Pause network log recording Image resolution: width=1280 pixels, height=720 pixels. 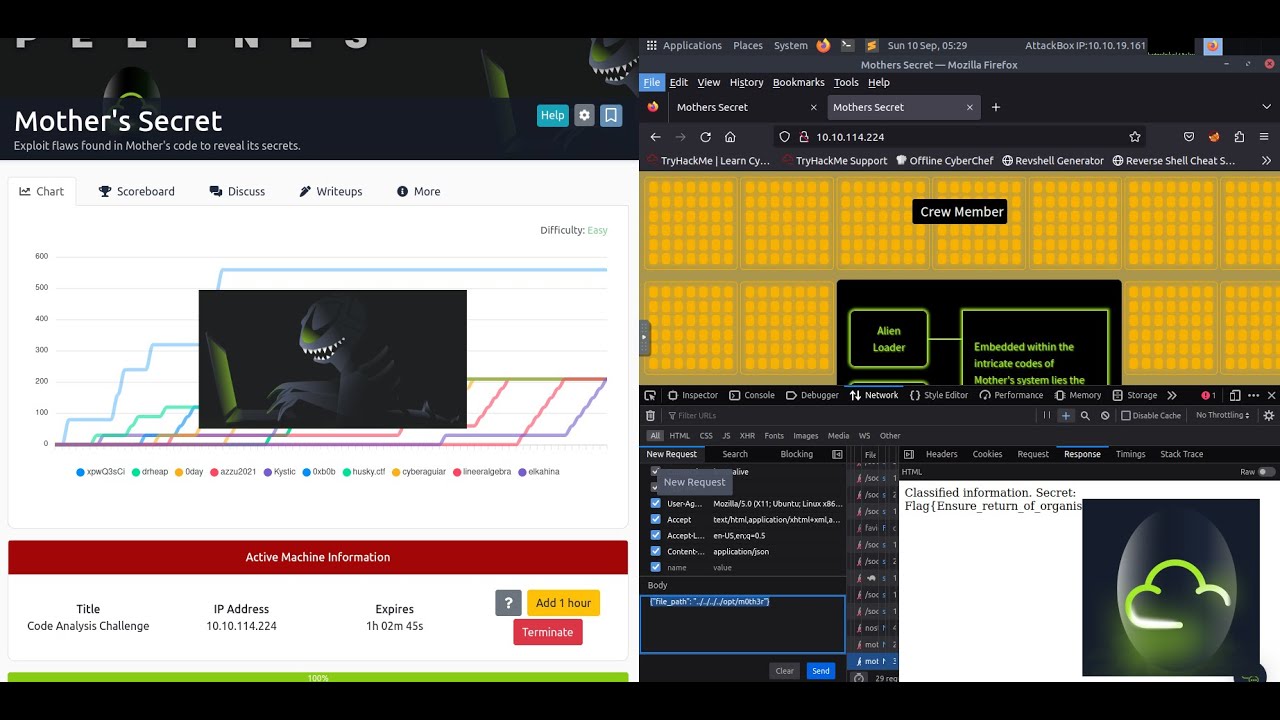[1047, 415]
